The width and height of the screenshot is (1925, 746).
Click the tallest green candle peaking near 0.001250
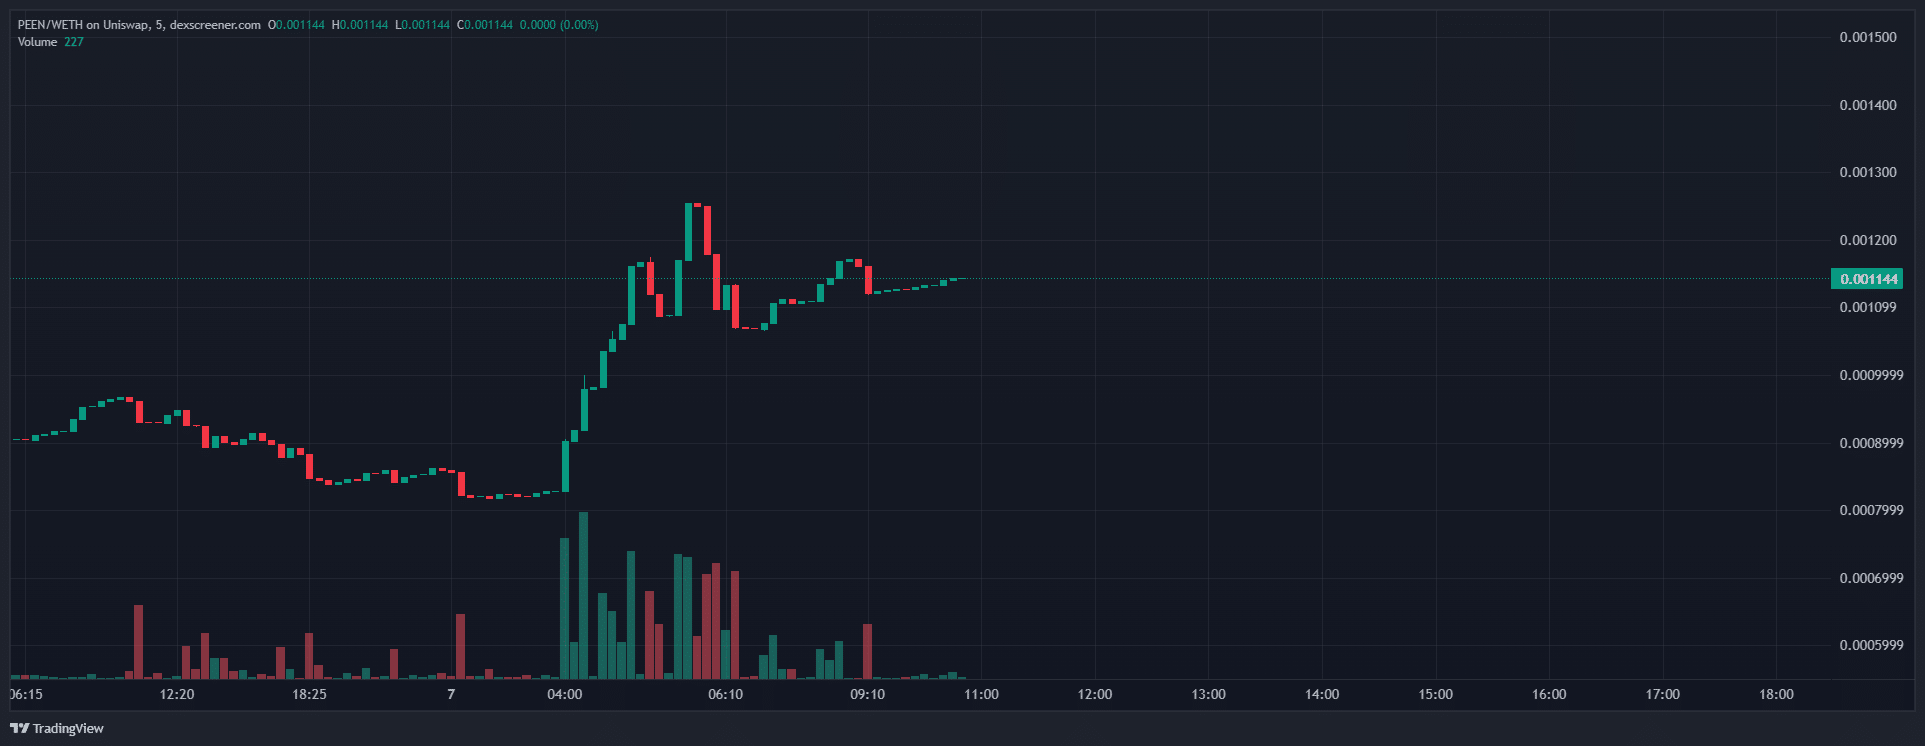688,231
